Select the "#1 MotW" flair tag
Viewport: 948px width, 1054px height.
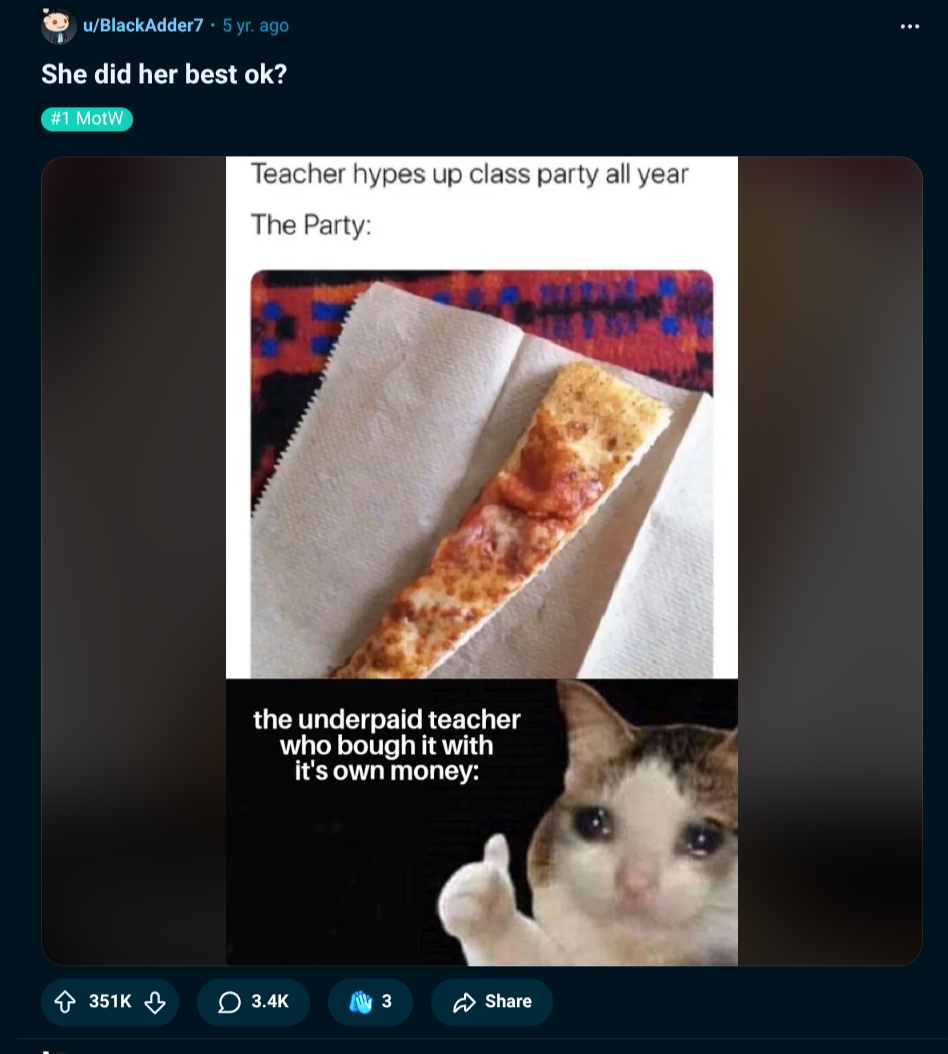87,119
